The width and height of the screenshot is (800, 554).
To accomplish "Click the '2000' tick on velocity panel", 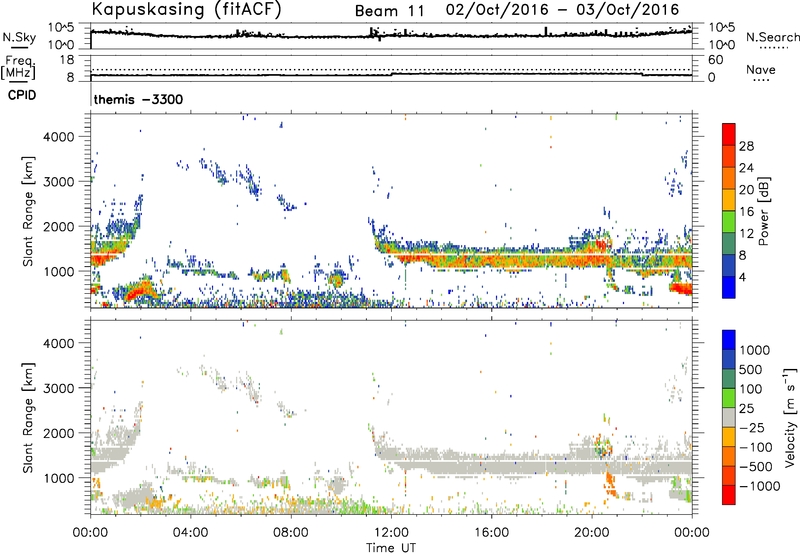I will (59, 433).
